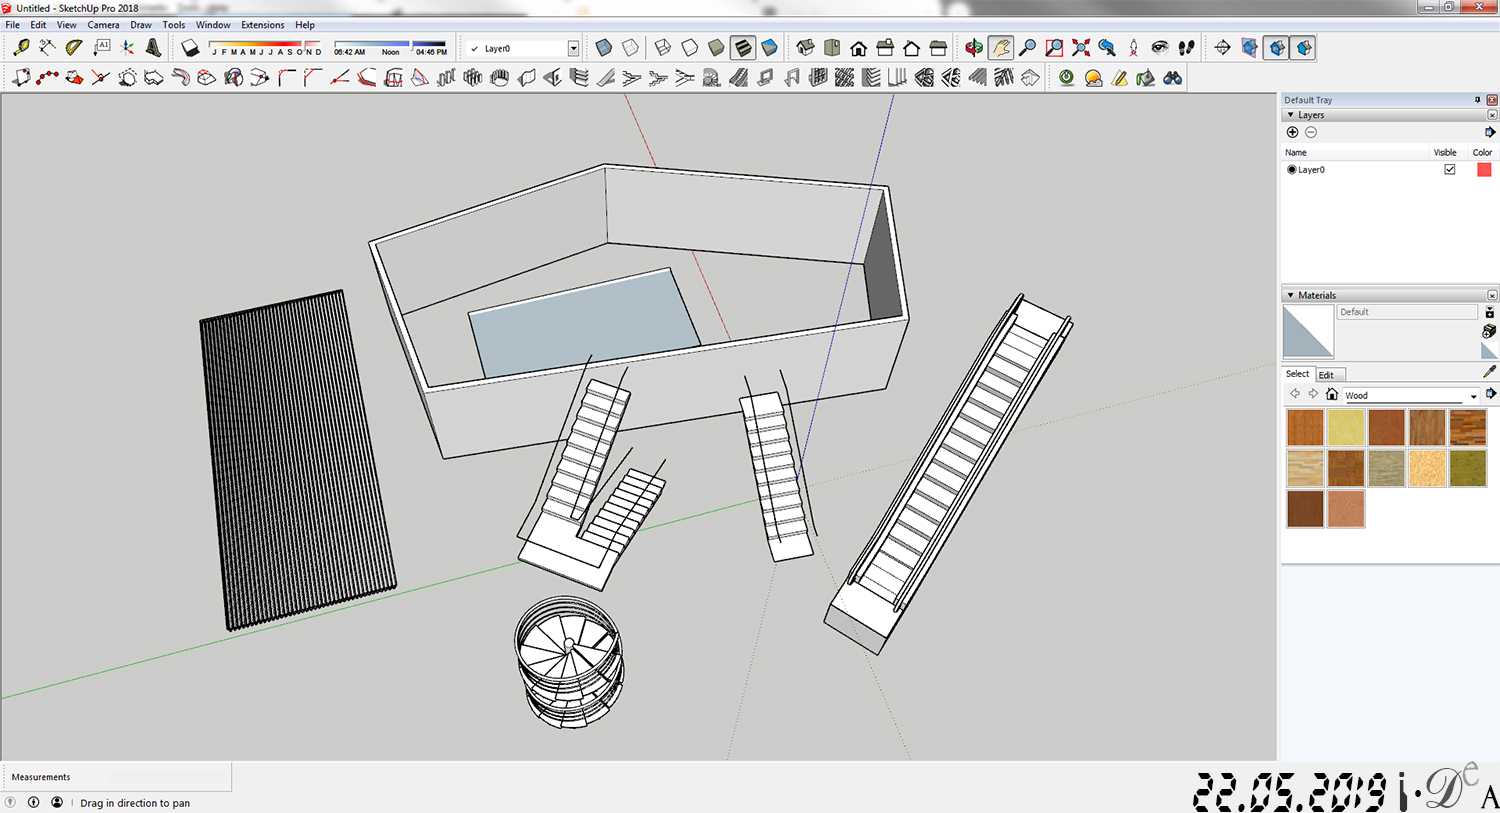Select the Orbit tool

click(x=974, y=47)
